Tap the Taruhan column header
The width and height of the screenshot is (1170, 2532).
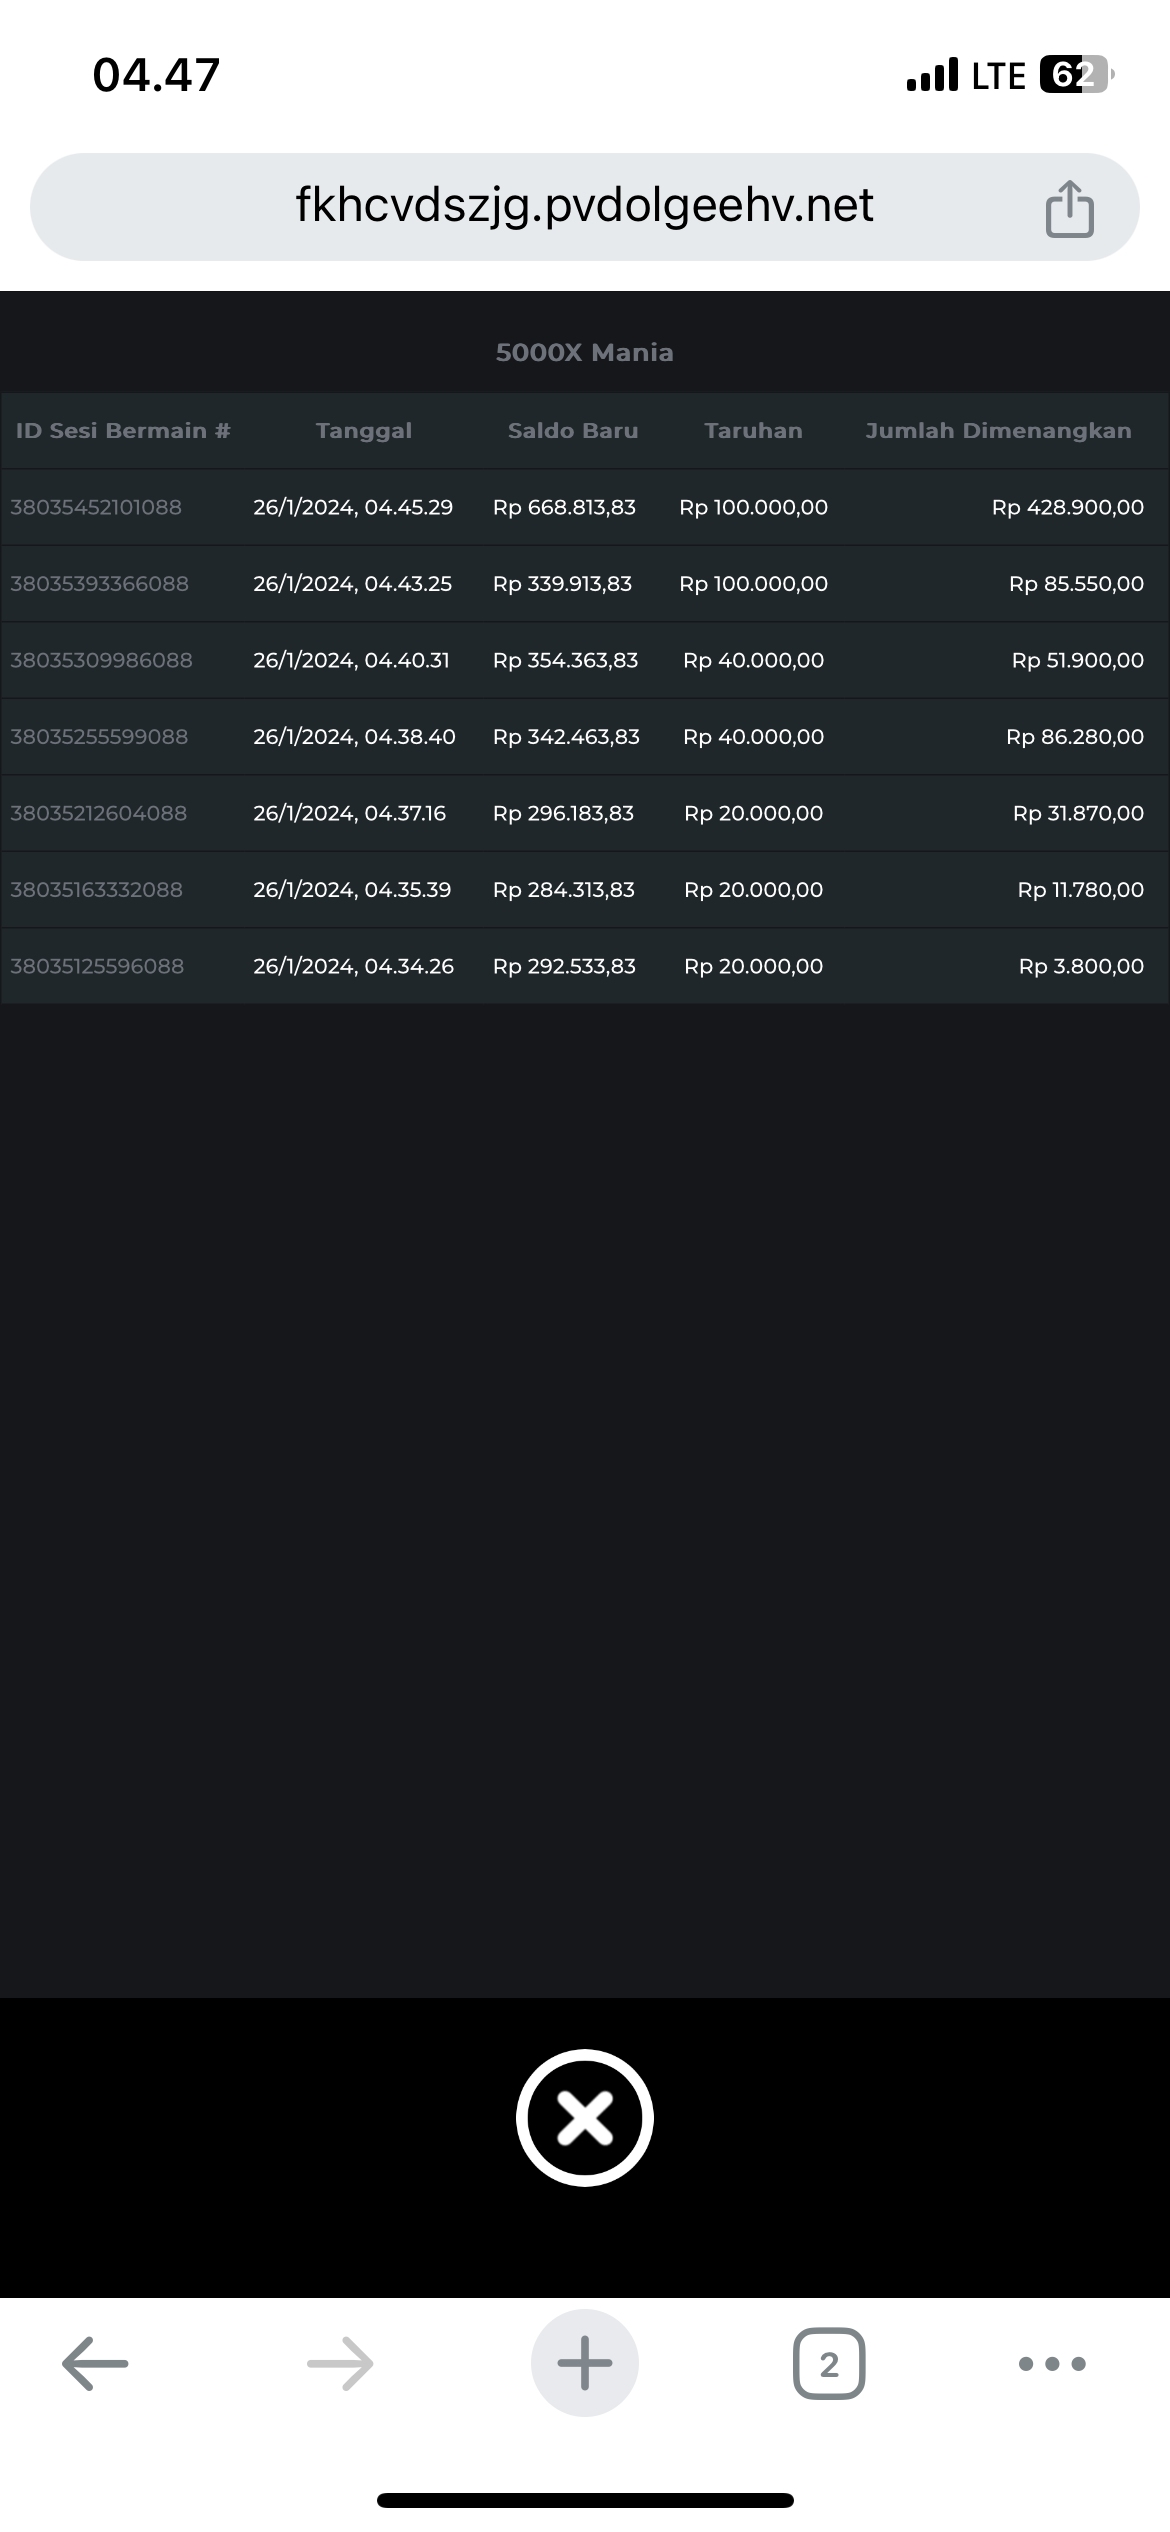pos(753,431)
